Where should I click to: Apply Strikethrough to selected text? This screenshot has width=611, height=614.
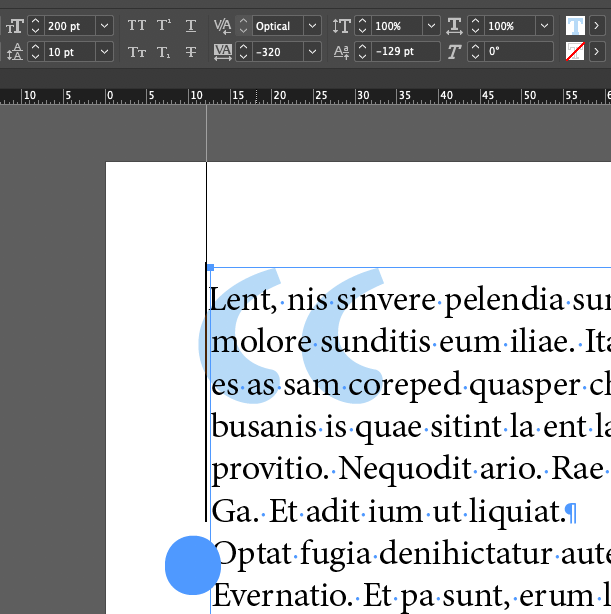[190, 52]
